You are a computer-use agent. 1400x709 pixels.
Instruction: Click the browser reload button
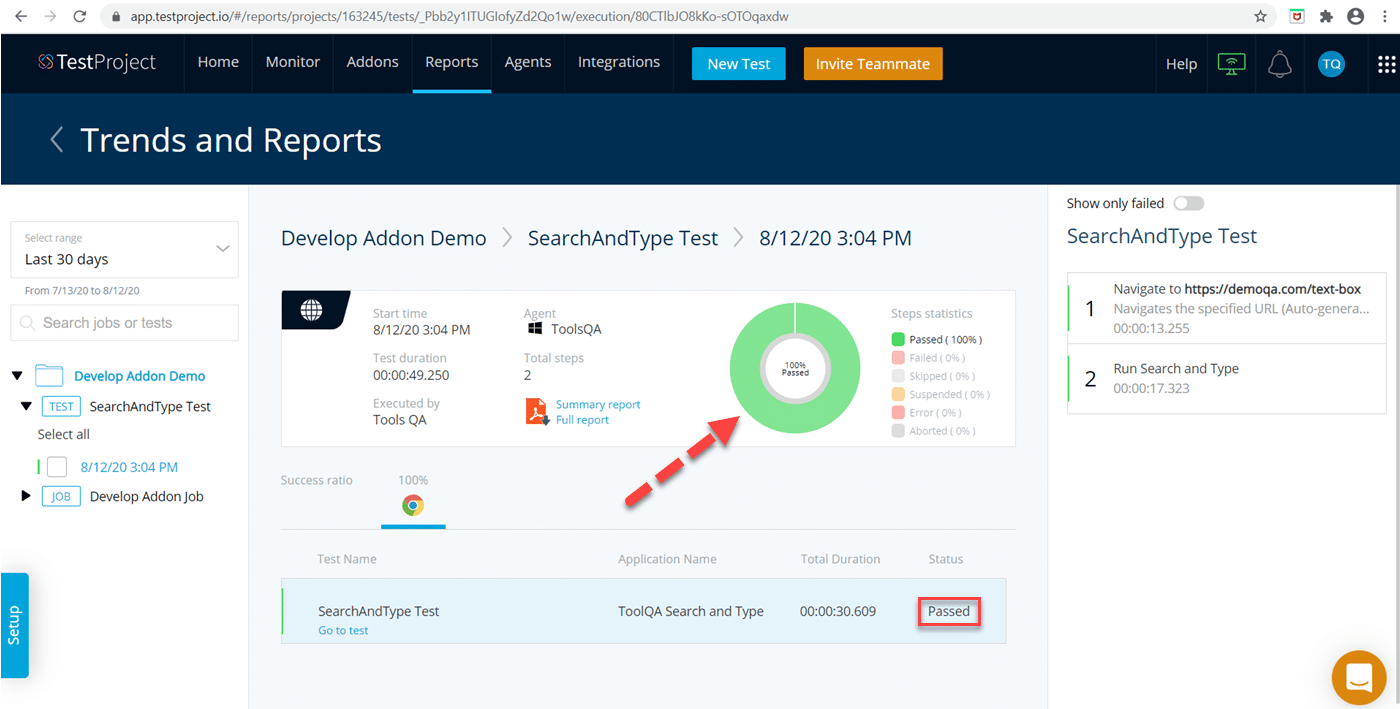pyautogui.click(x=80, y=16)
